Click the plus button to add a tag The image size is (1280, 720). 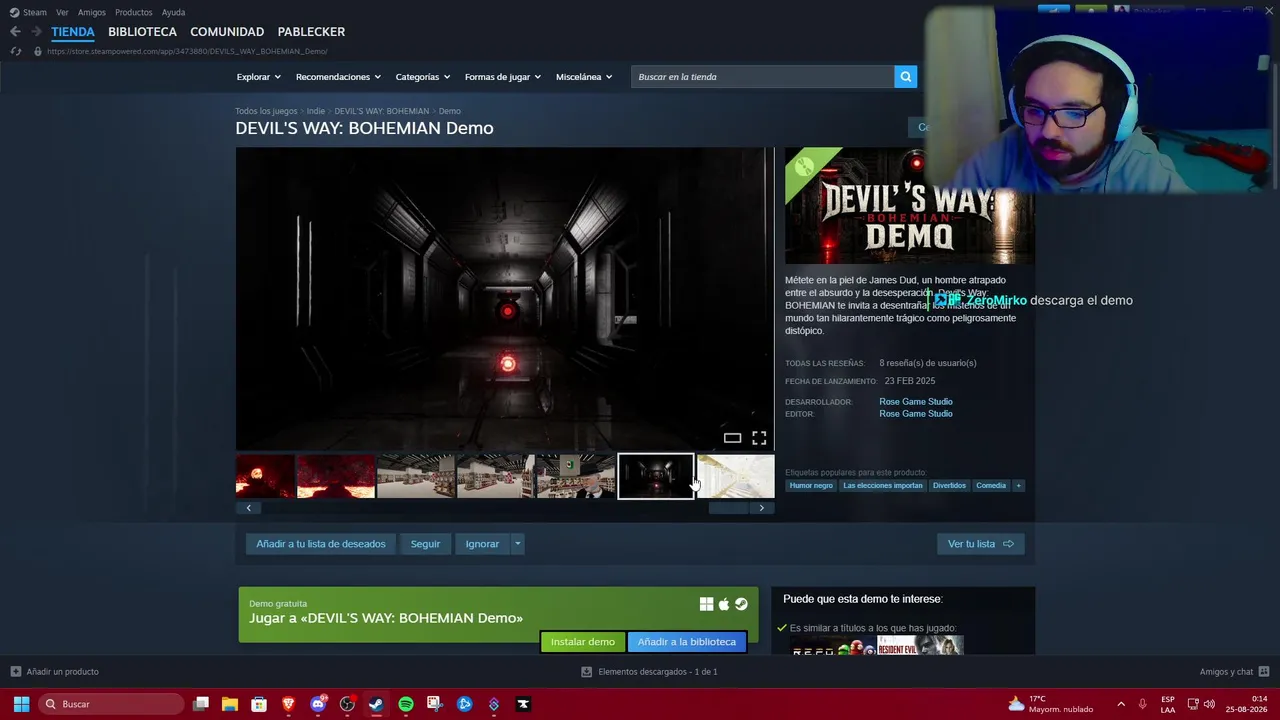pos(1018,486)
